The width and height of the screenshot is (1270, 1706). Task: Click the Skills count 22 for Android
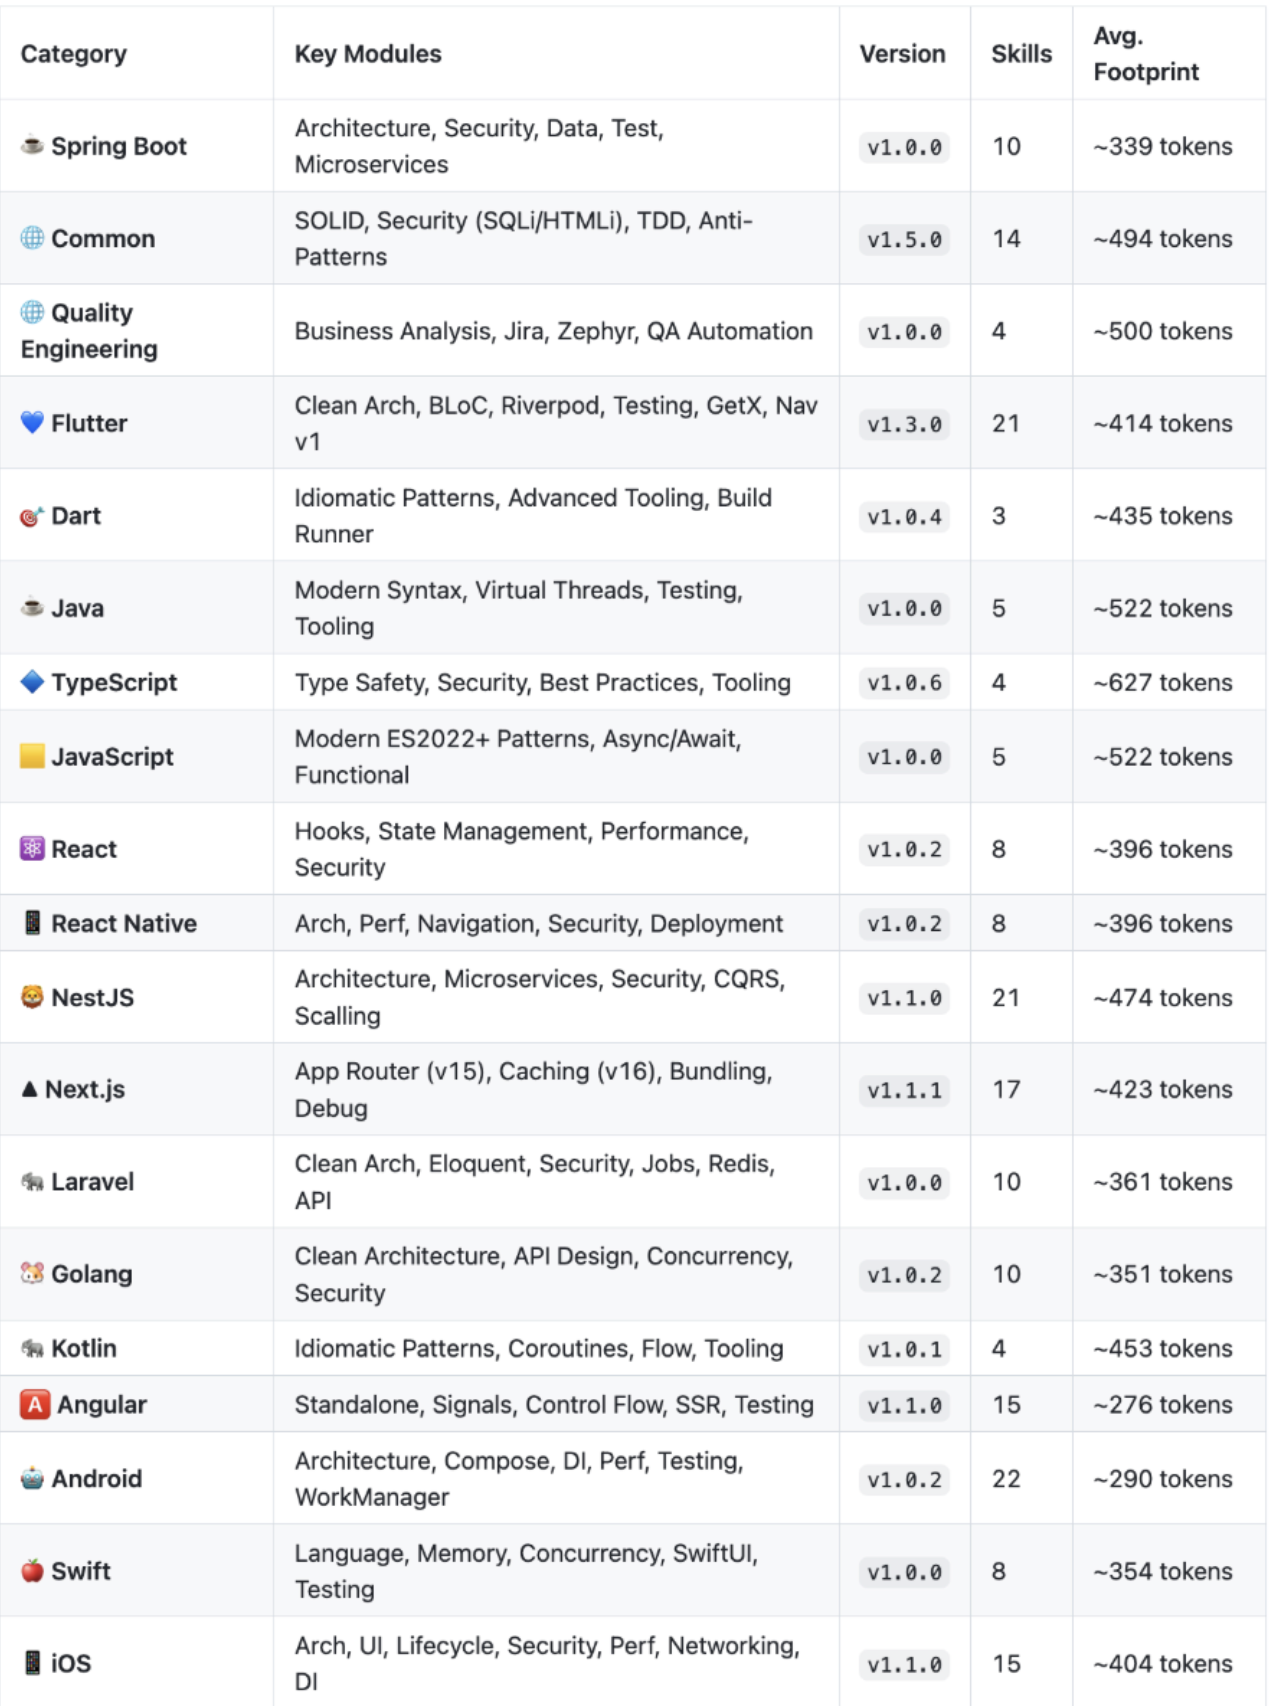(x=1006, y=1478)
